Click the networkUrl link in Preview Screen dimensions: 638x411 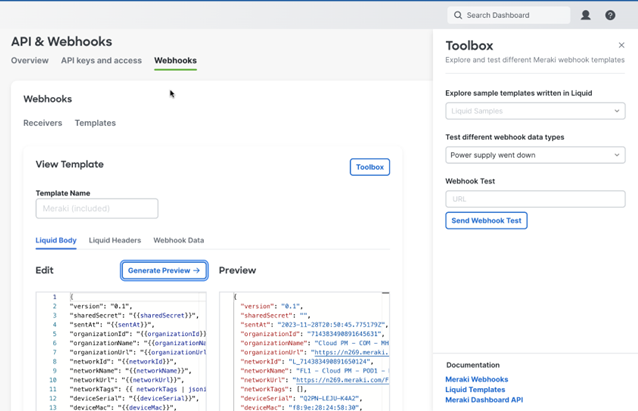(342, 380)
